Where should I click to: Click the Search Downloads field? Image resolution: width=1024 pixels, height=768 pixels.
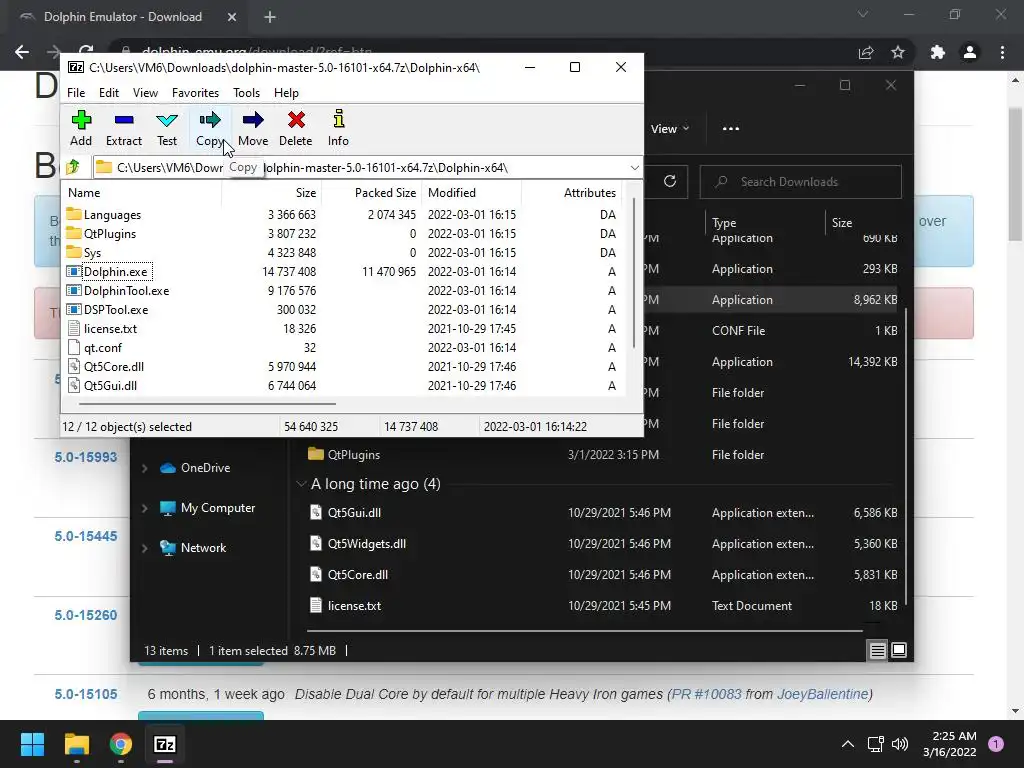801,182
